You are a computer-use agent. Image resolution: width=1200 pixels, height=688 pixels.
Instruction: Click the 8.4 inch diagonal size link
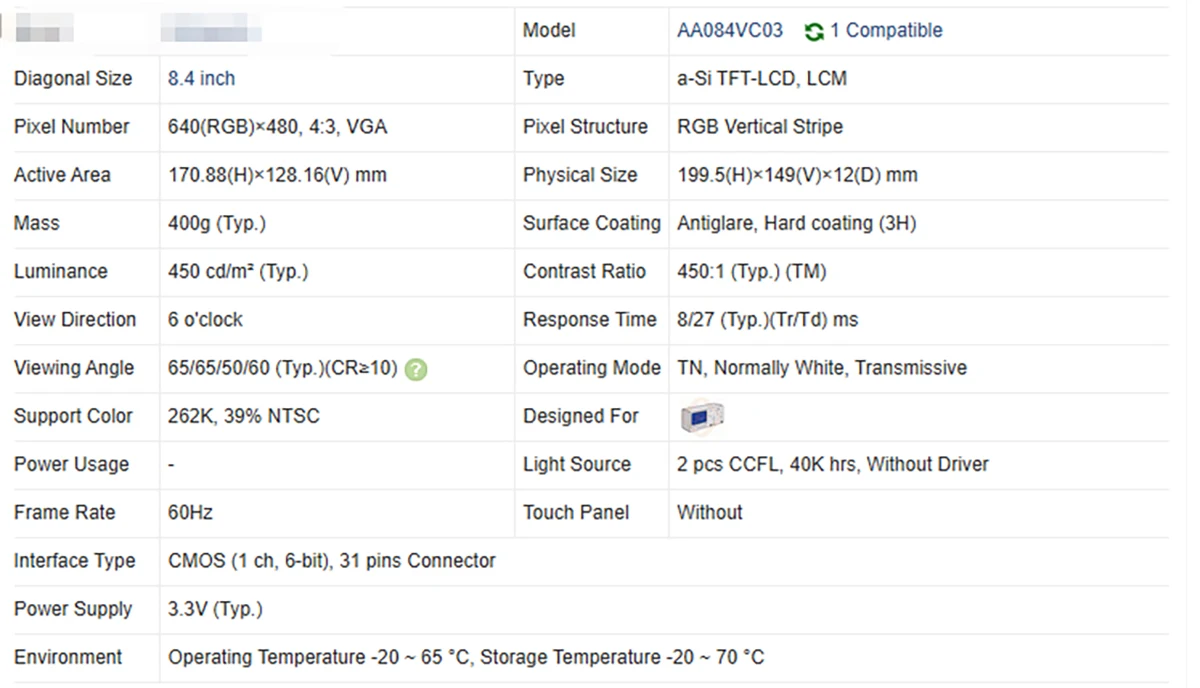(x=201, y=79)
